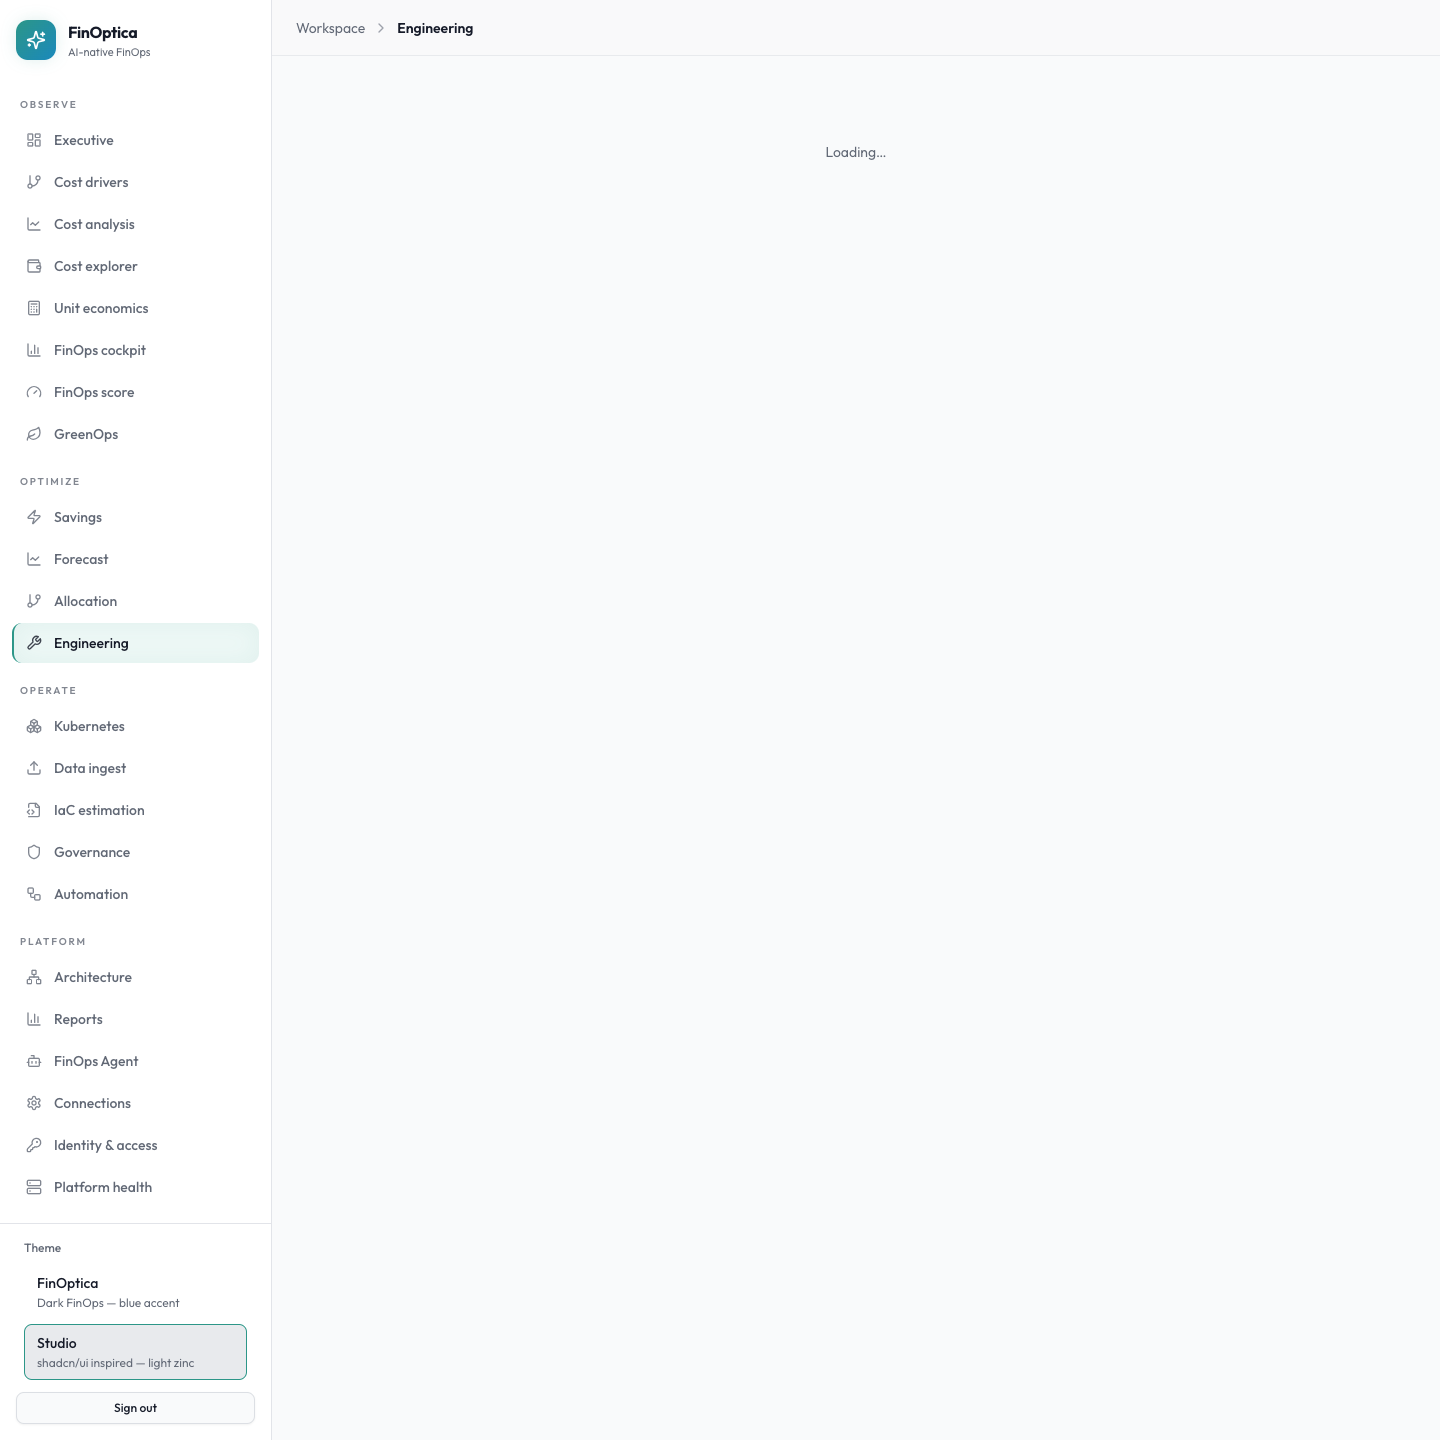
Task: Click the Allocation branch icon
Action: click(34, 601)
